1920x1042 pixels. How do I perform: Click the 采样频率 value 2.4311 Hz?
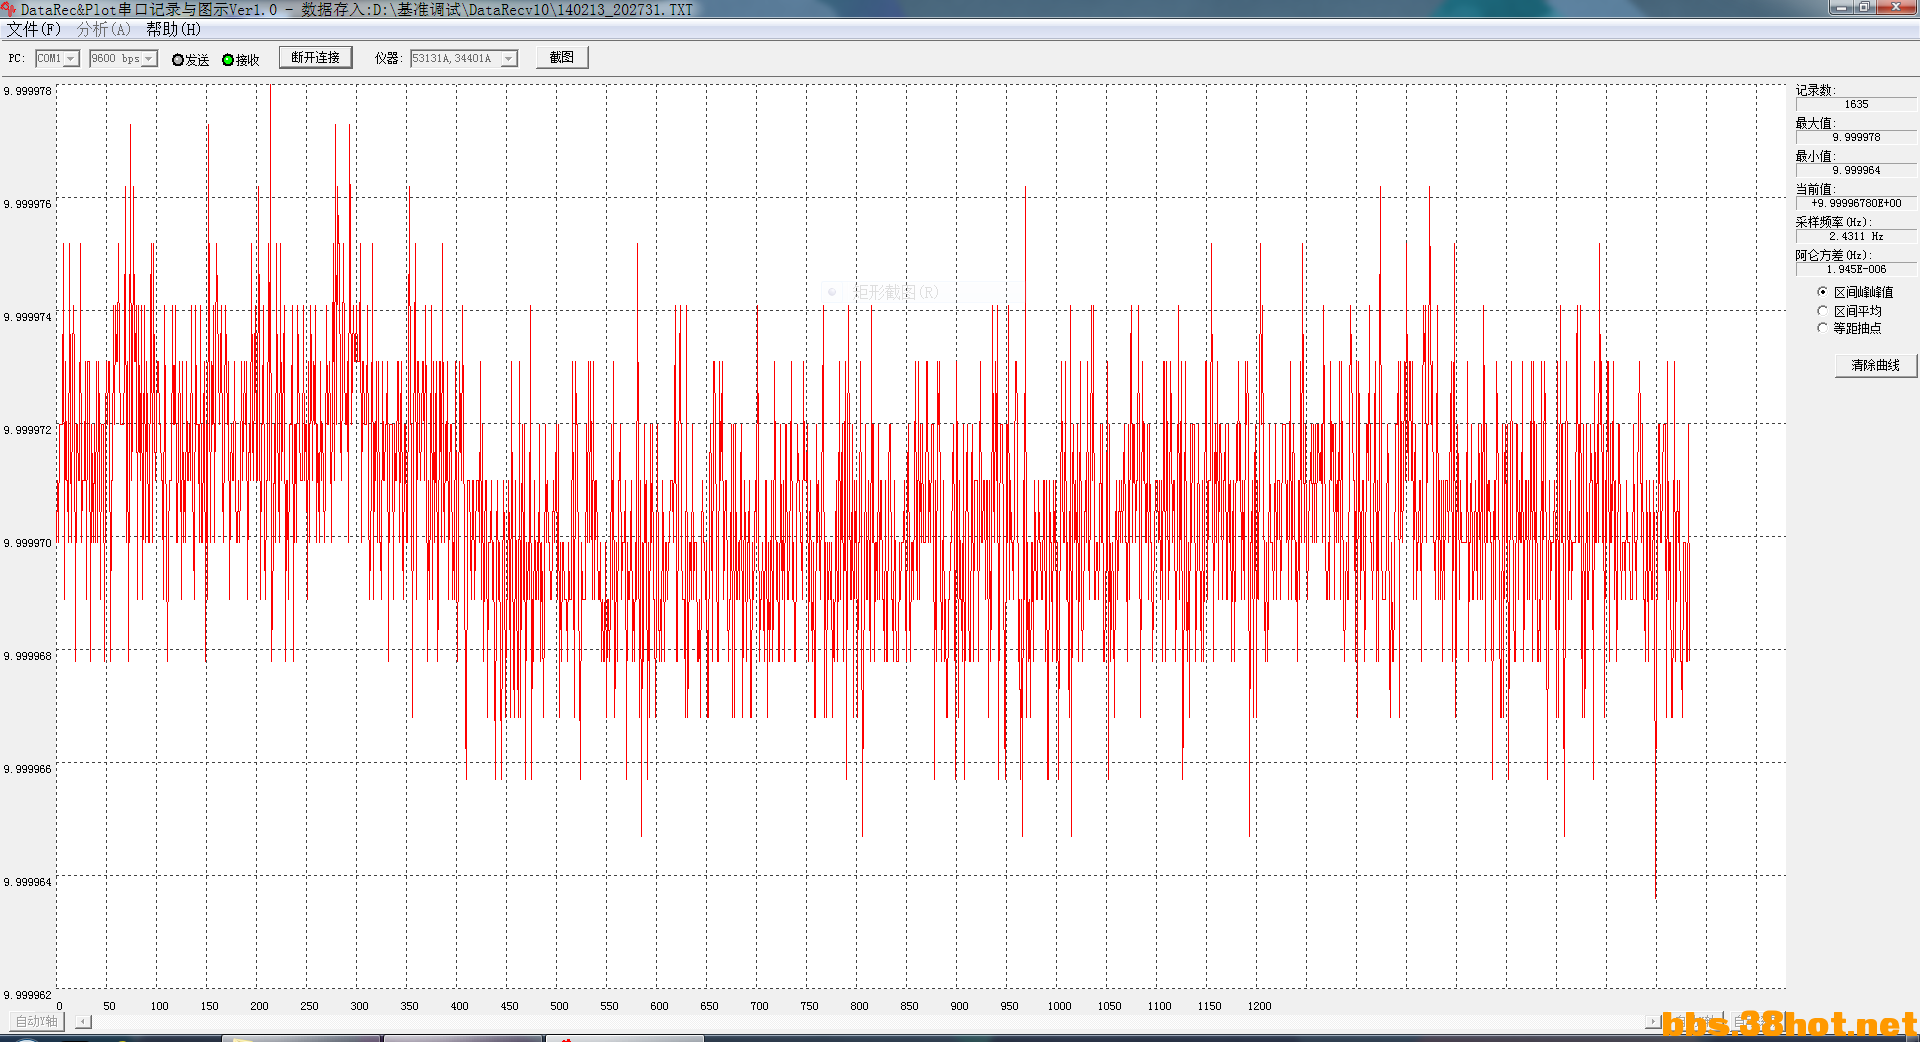tap(1856, 237)
